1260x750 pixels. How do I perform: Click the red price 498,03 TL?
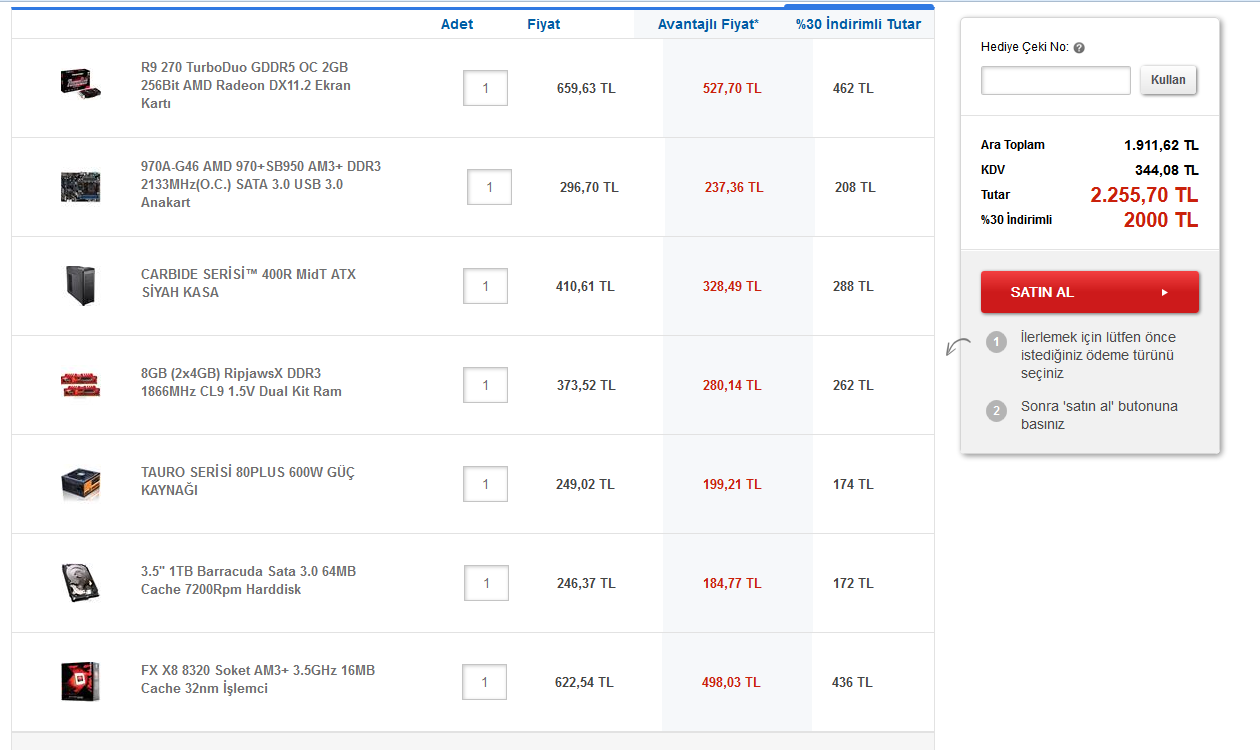pyautogui.click(x=731, y=682)
